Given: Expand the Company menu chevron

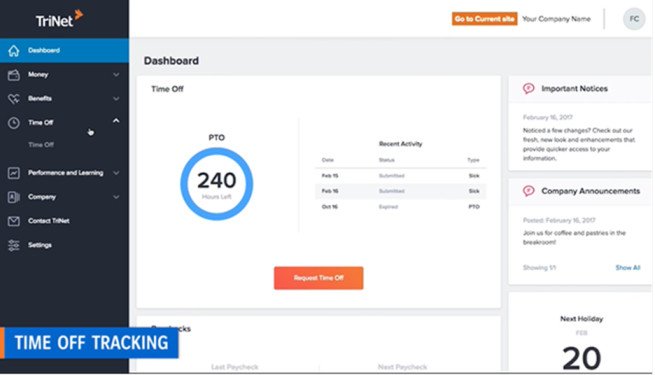Looking at the screenshot, I should (x=116, y=197).
